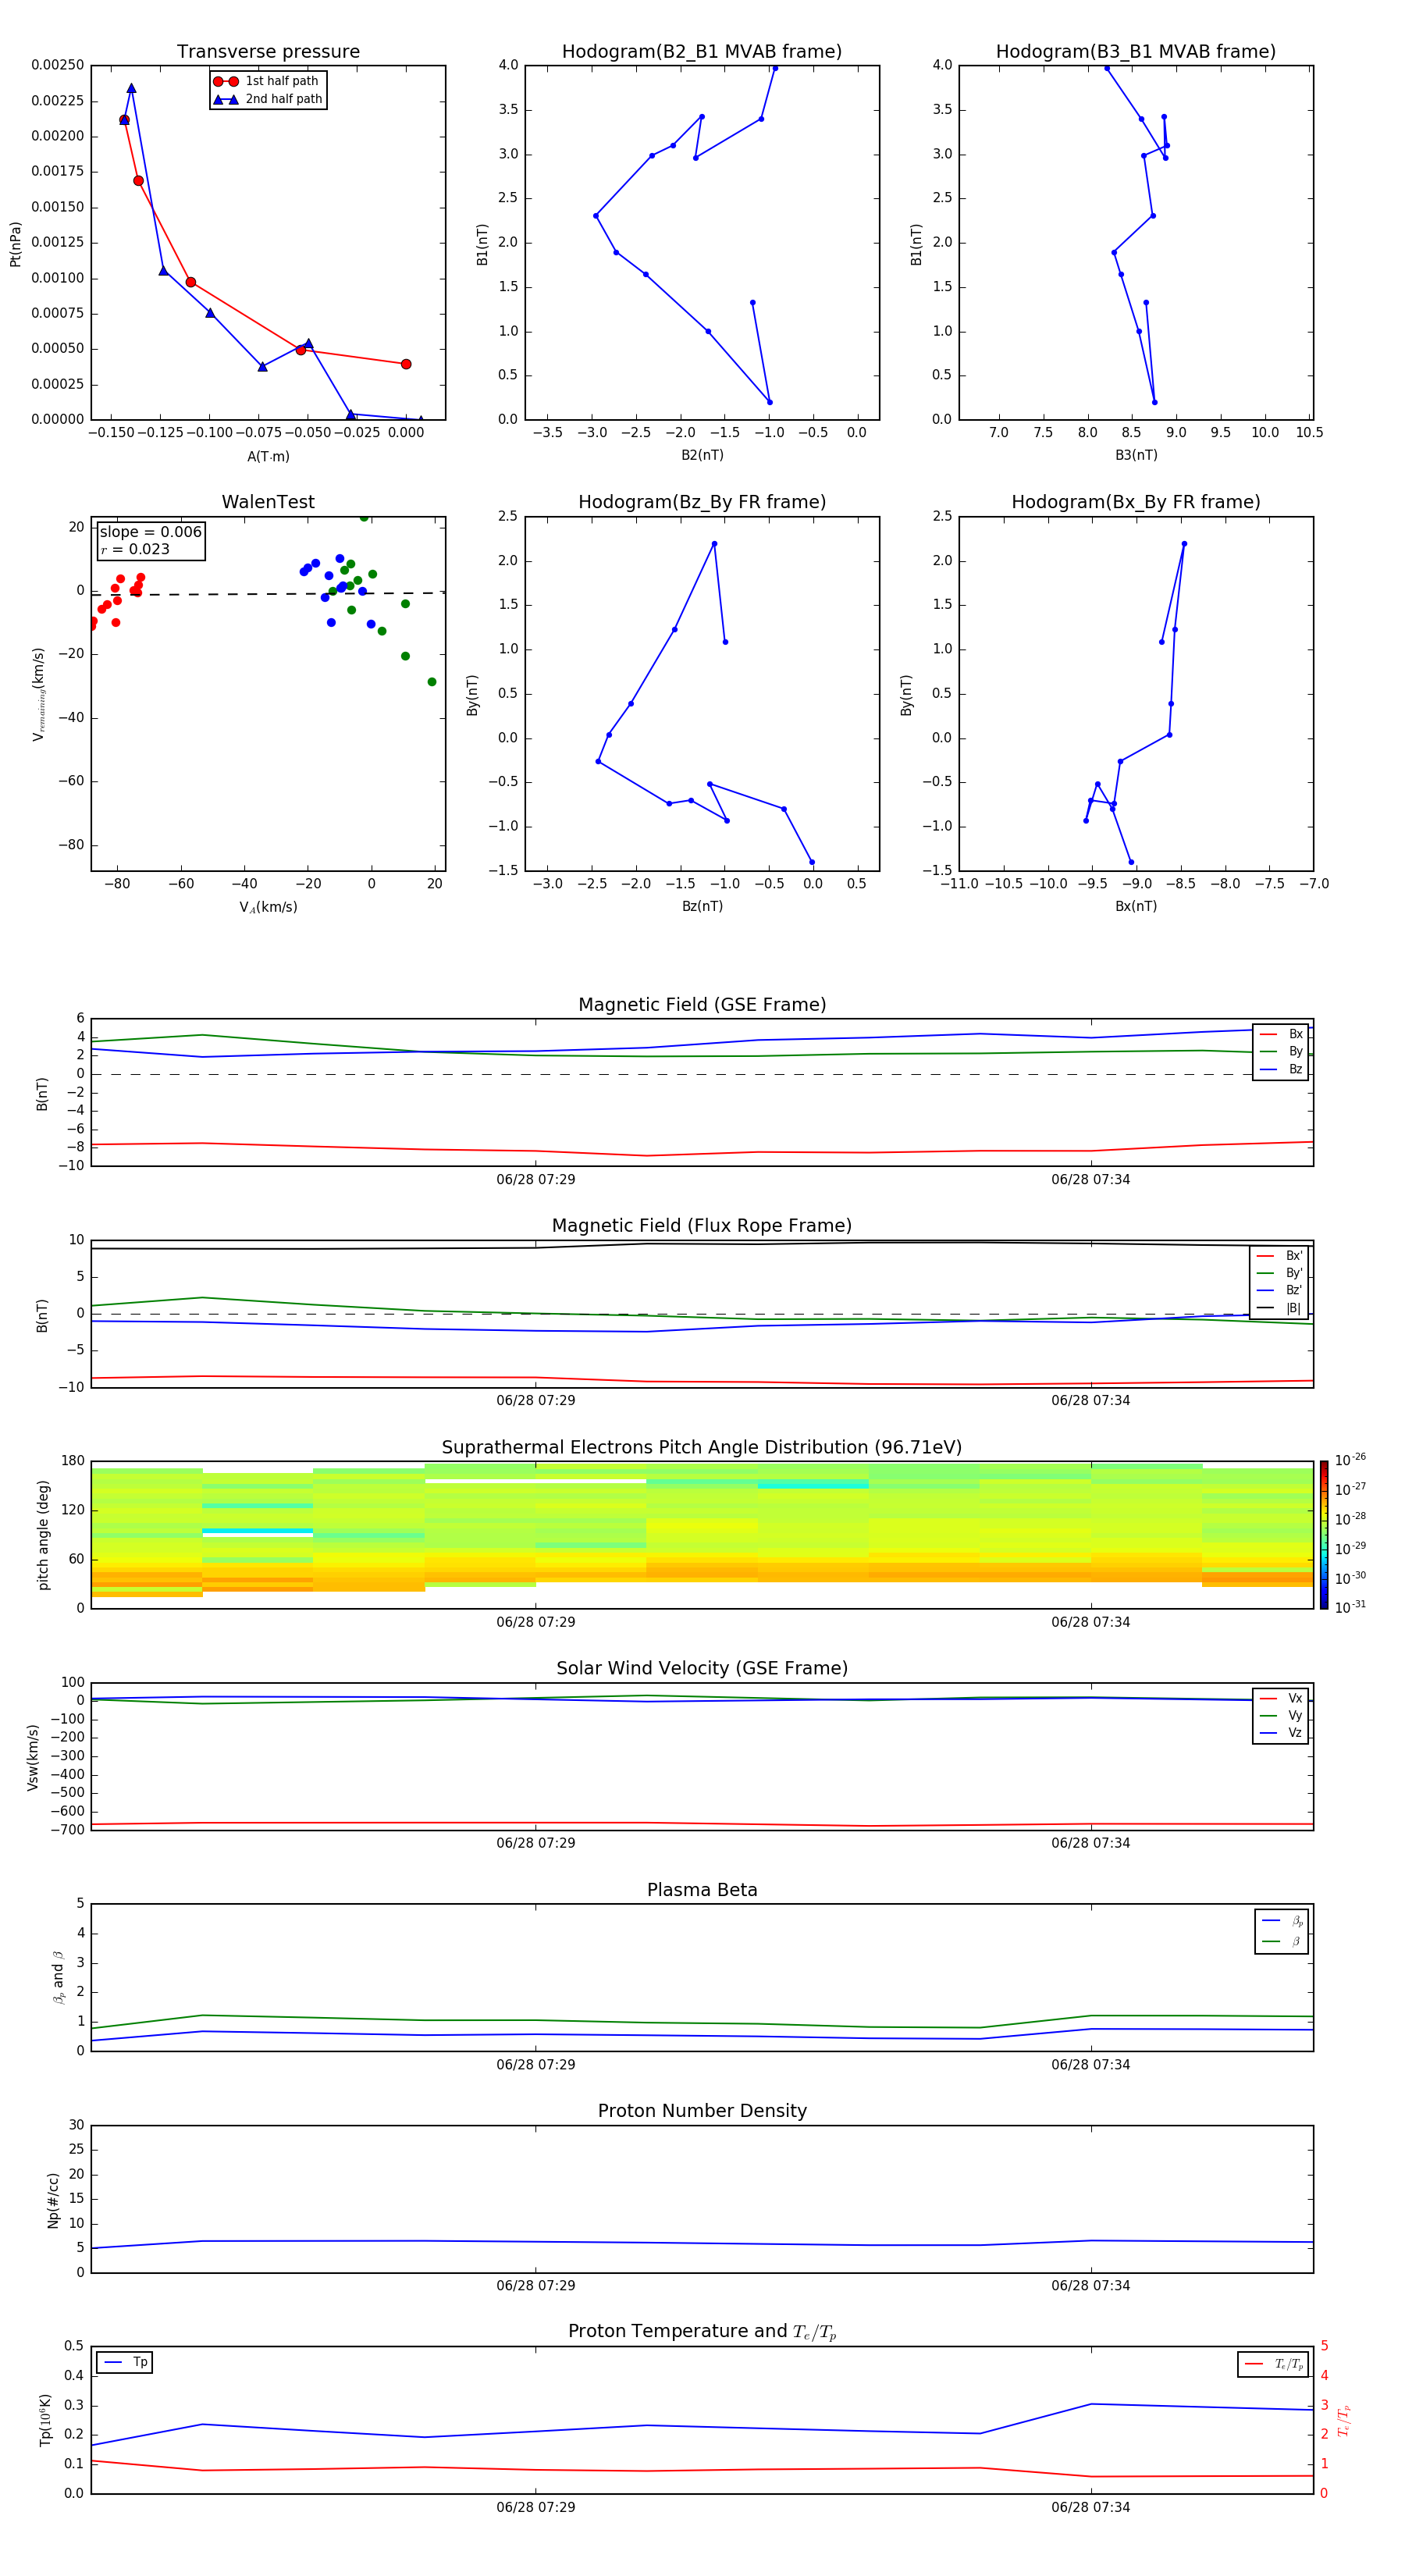
Task: Click the 'Hodogram(Bz_By FR frame)' title
Action: coord(702,502)
